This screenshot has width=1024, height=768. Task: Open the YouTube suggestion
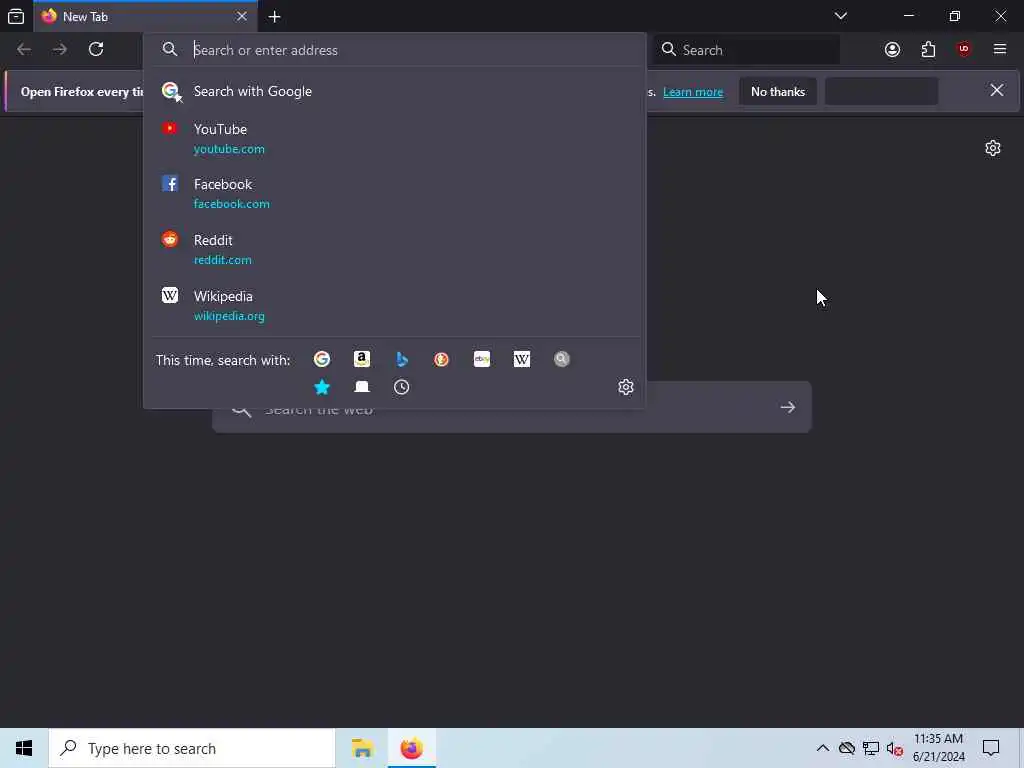point(394,138)
